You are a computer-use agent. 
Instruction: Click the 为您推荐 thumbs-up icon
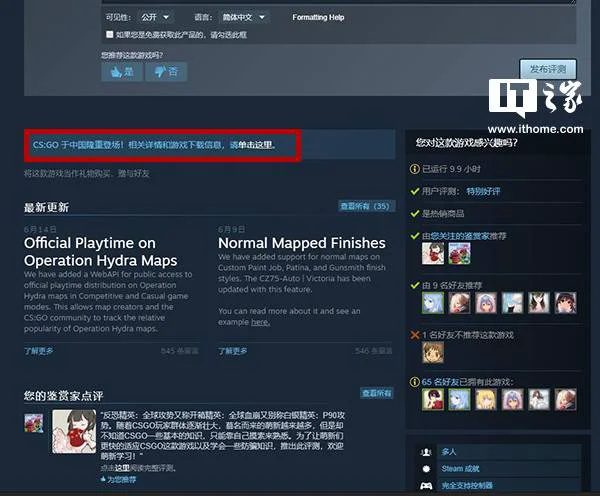(103, 479)
